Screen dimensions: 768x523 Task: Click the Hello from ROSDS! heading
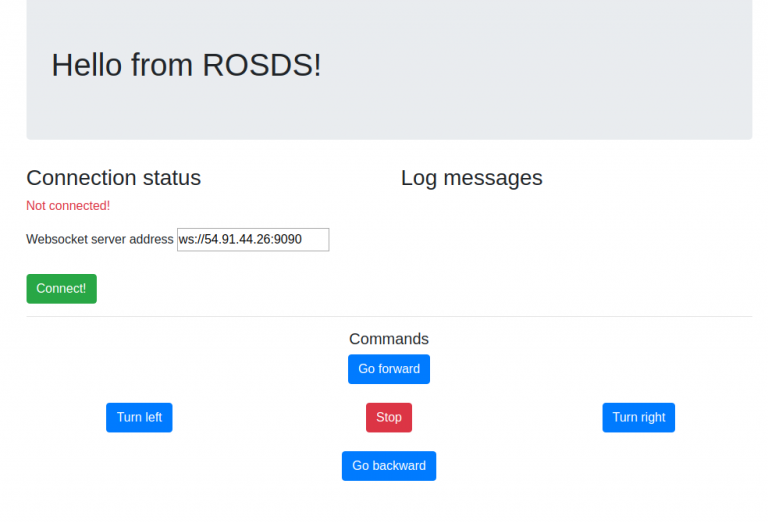click(x=186, y=65)
